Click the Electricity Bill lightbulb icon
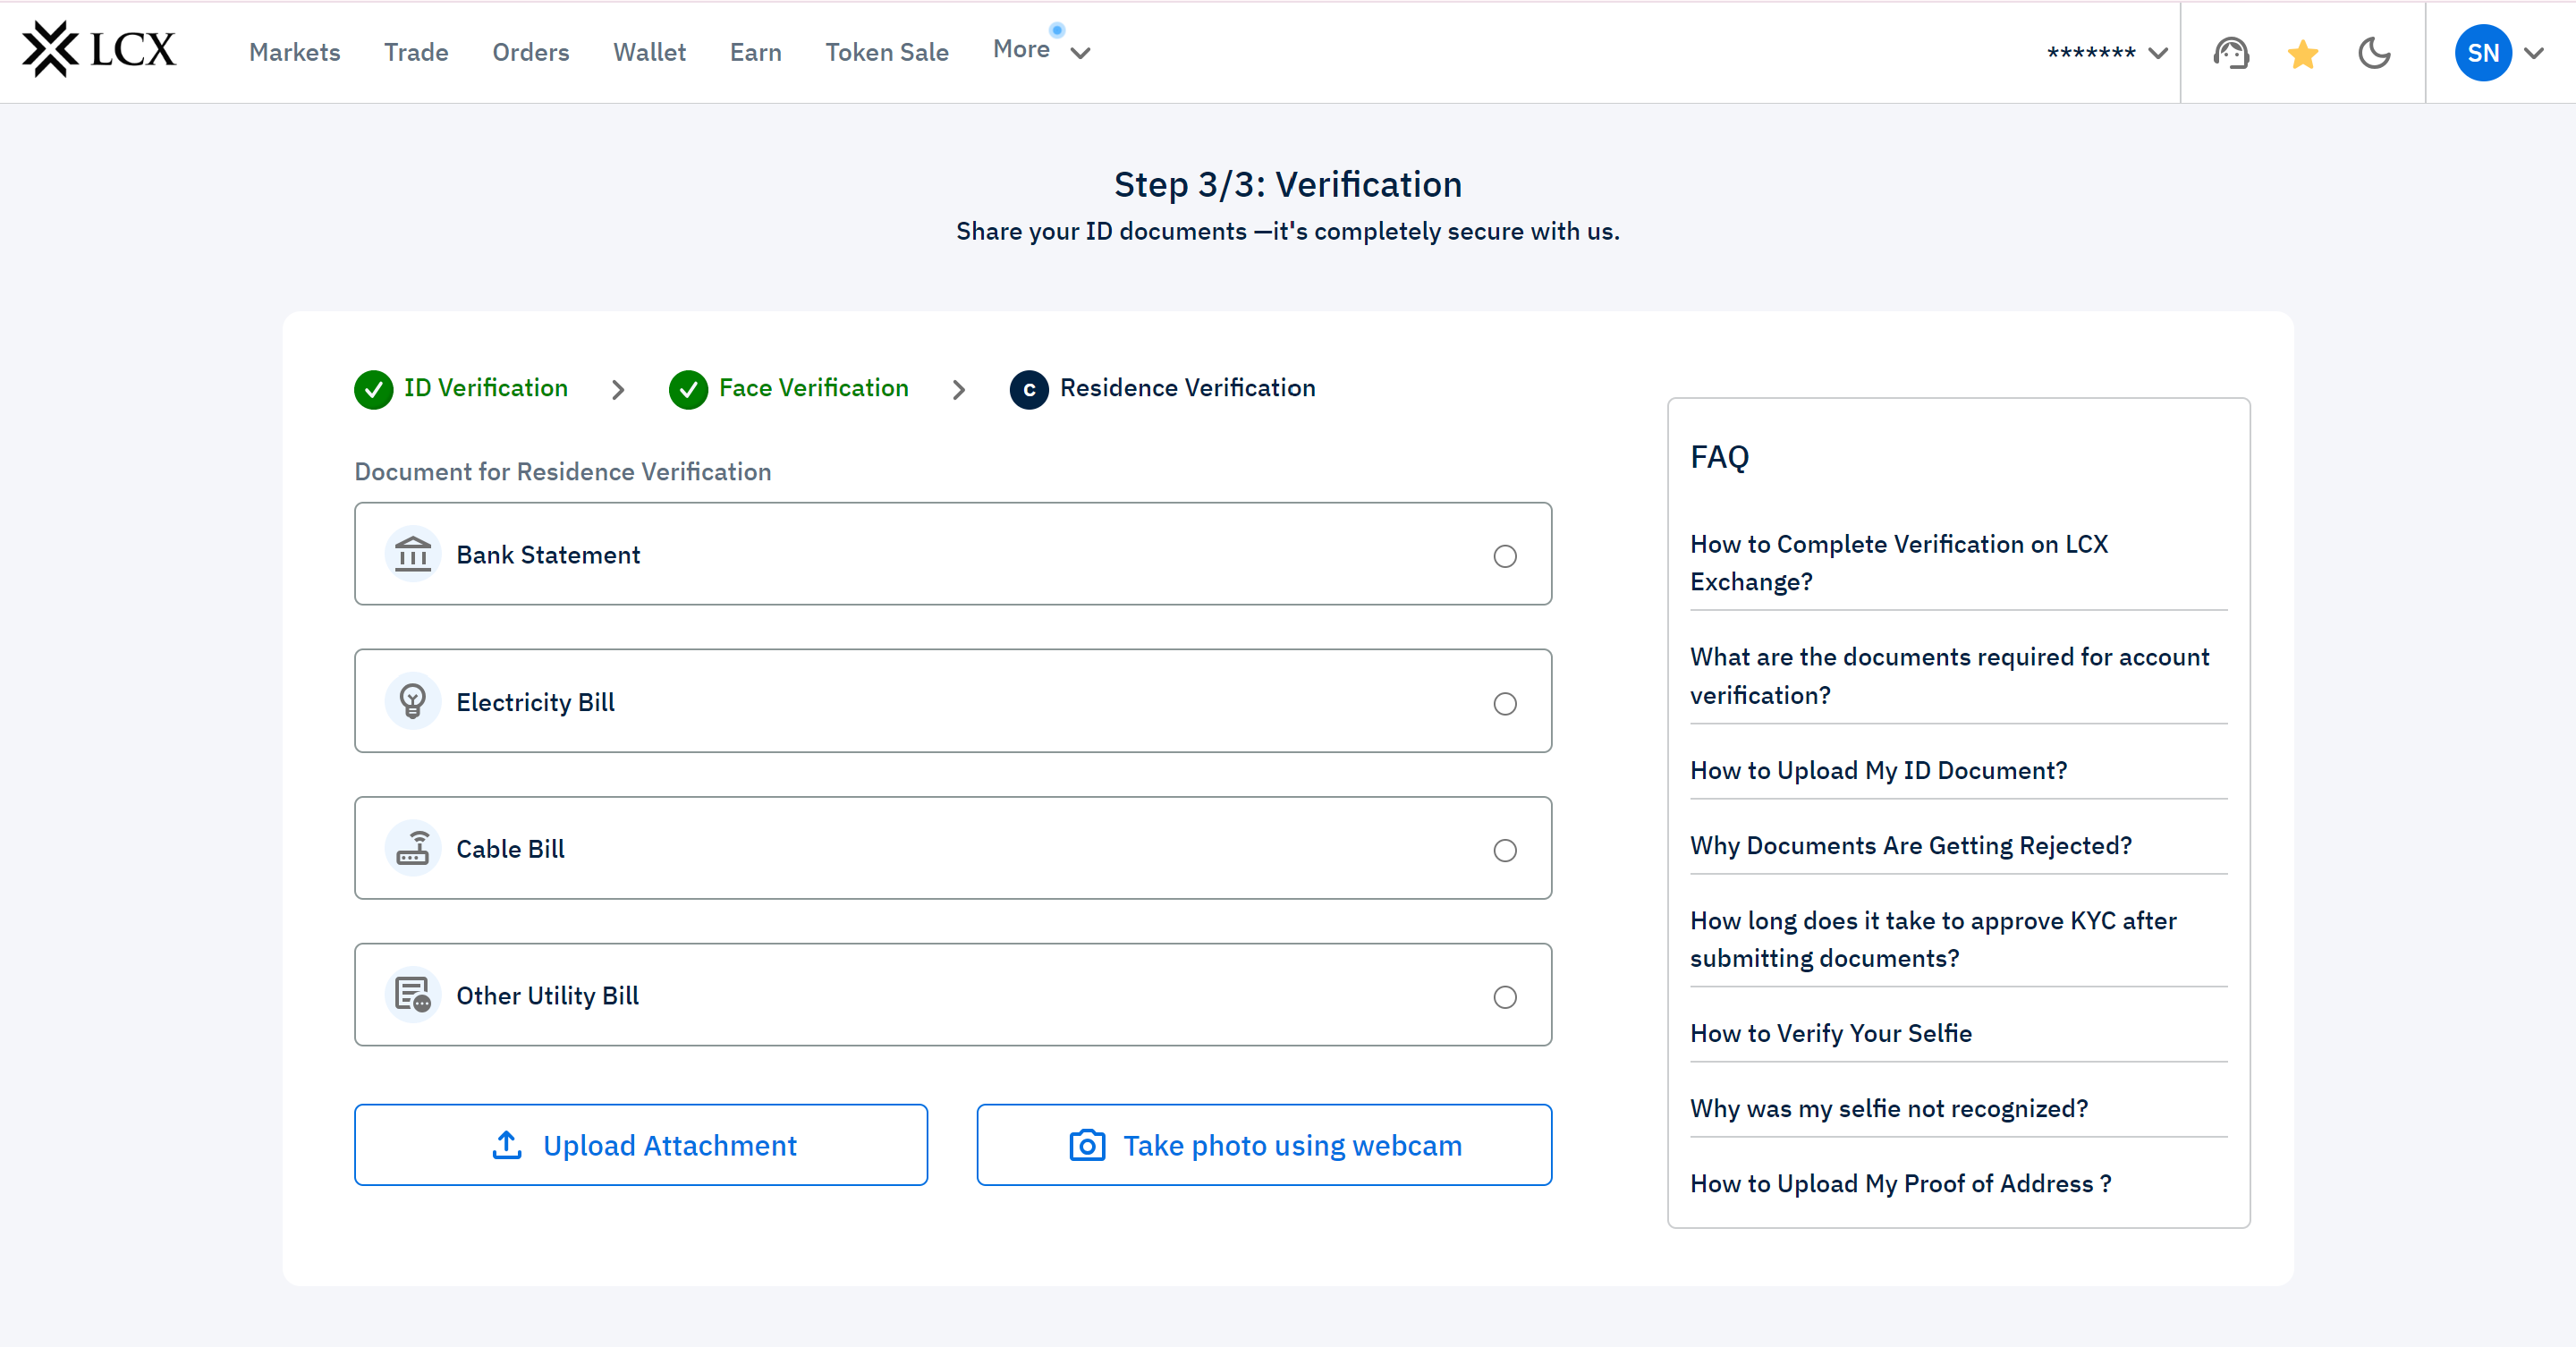Screen dimensions: 2576x1347 coord(412,701)
